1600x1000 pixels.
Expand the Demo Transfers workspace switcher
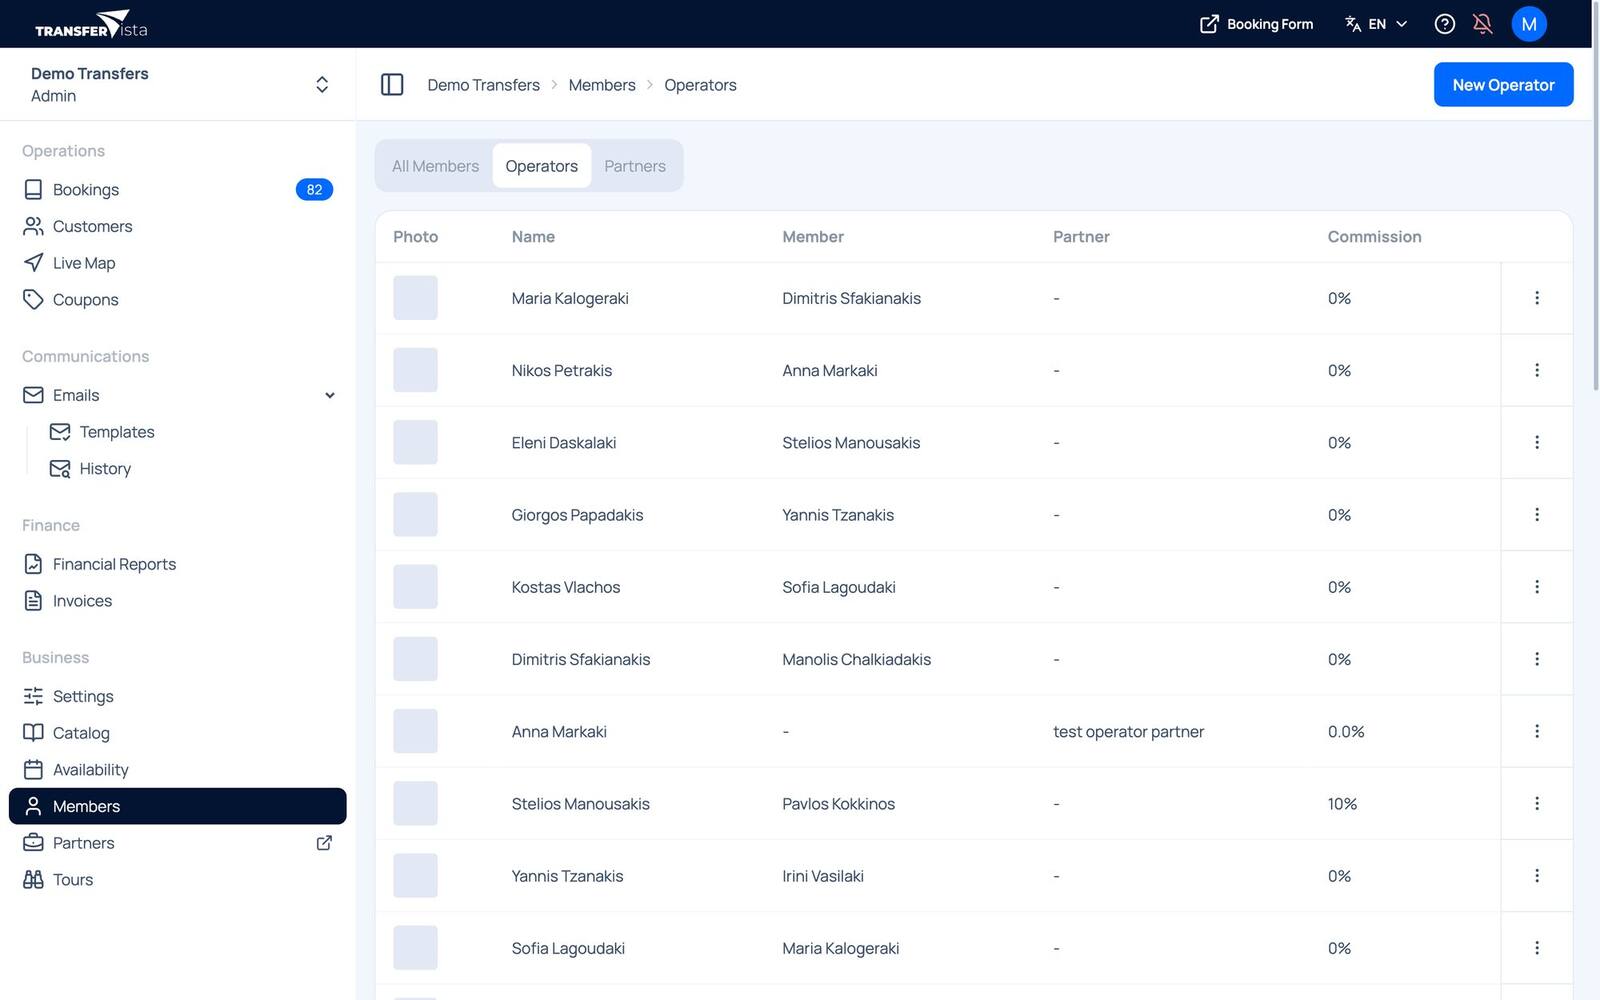tap(178, 85)
